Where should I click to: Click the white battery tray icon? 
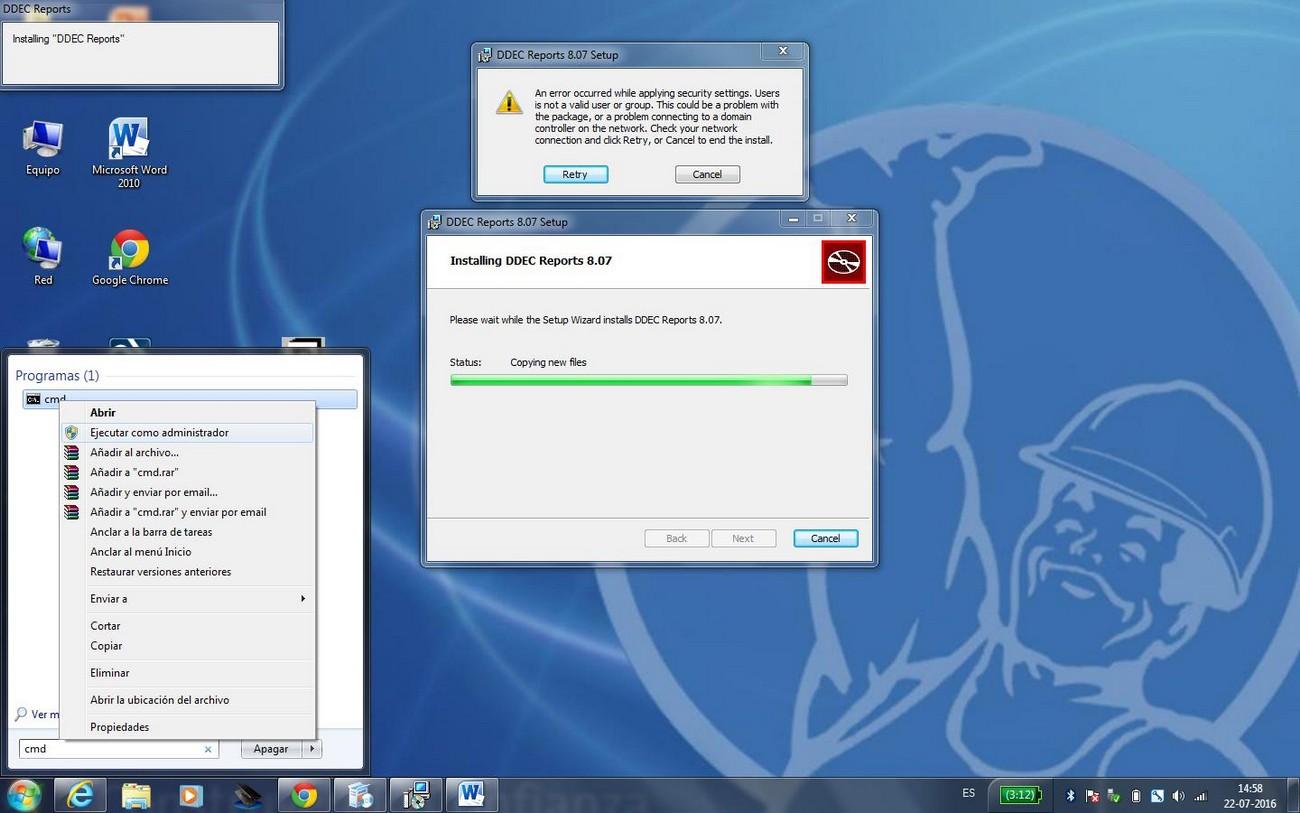[1136, 796]
